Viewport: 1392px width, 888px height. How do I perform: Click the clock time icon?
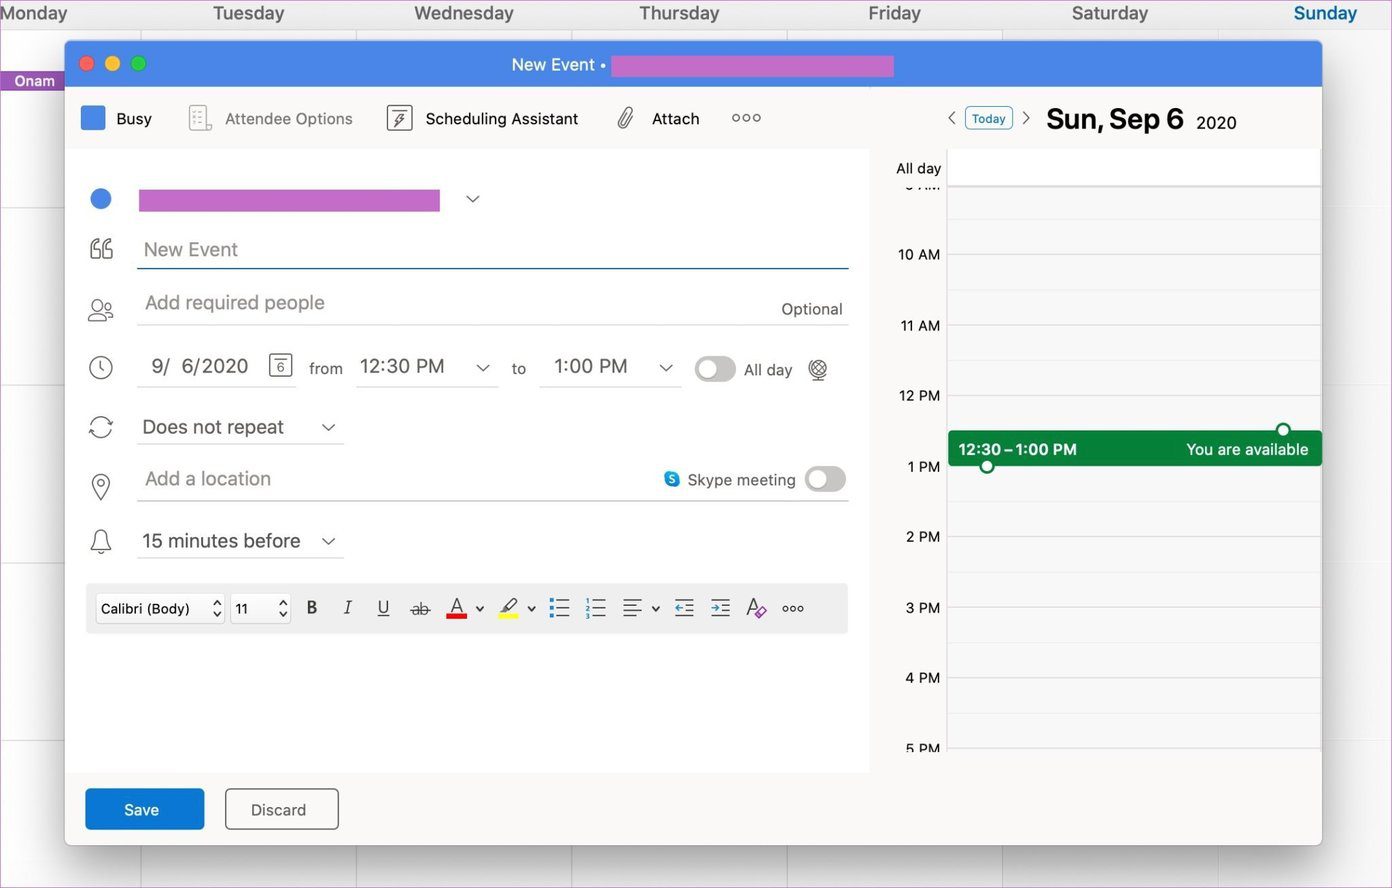pos(101,368)
